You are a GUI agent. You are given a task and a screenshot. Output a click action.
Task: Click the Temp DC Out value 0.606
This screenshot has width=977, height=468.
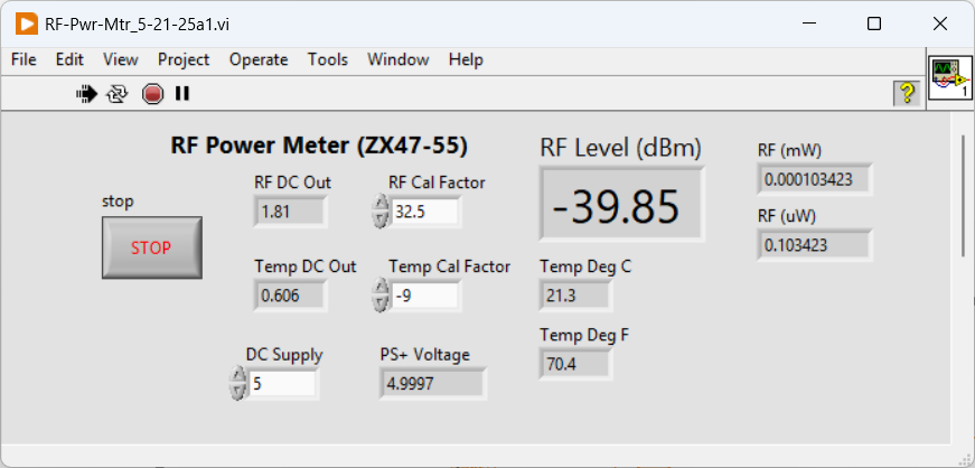[x=290, y=295]
